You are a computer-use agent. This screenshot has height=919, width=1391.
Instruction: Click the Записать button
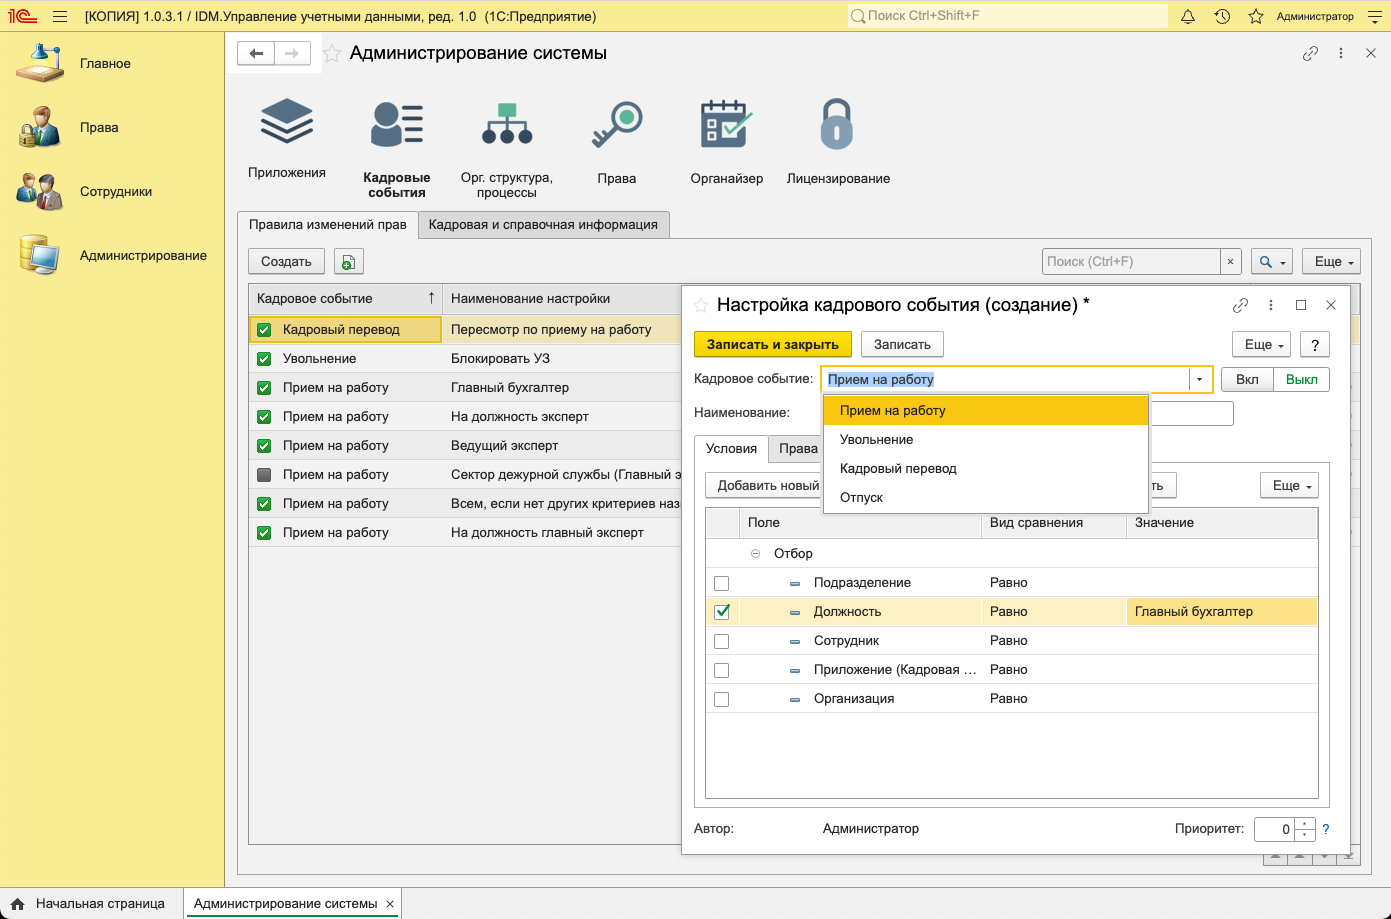[x=902, y=344]
